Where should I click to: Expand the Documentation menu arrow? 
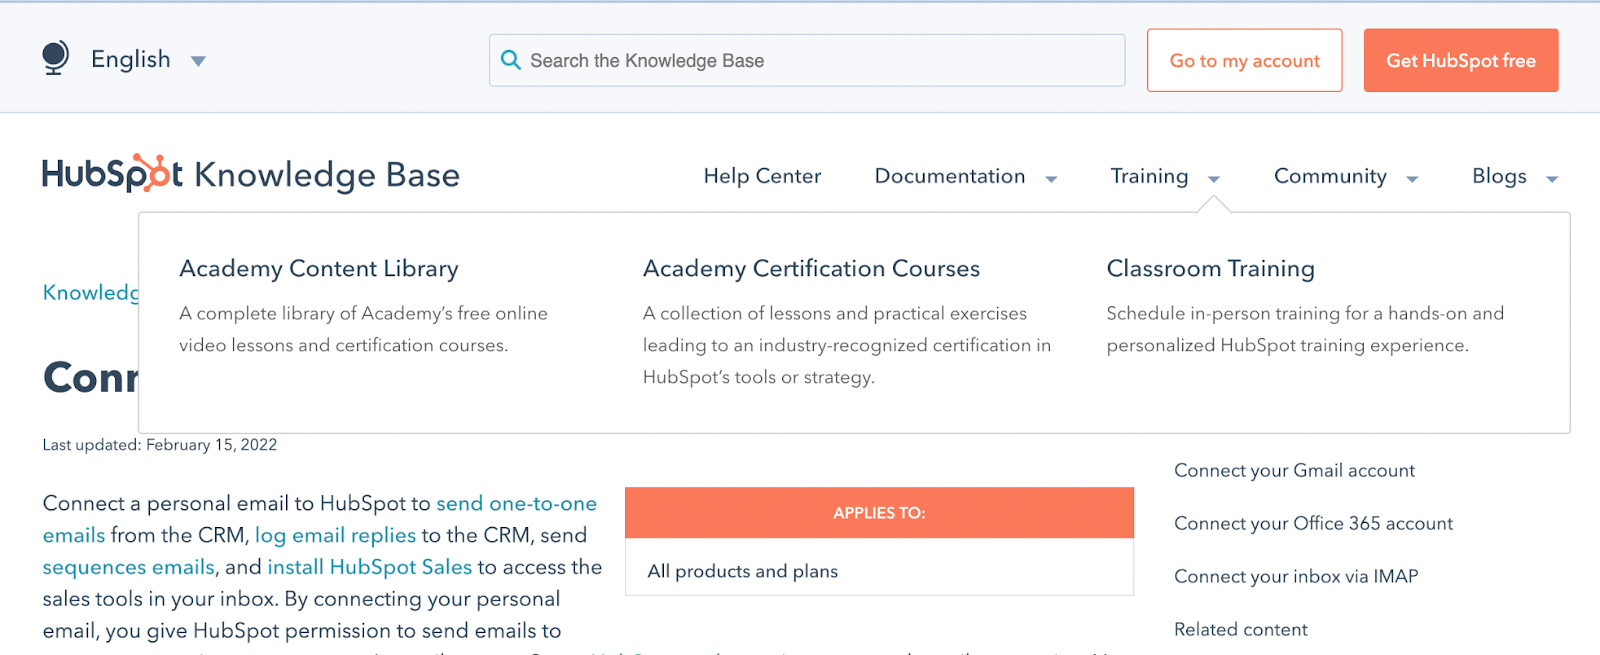(x=1051, y=179)
